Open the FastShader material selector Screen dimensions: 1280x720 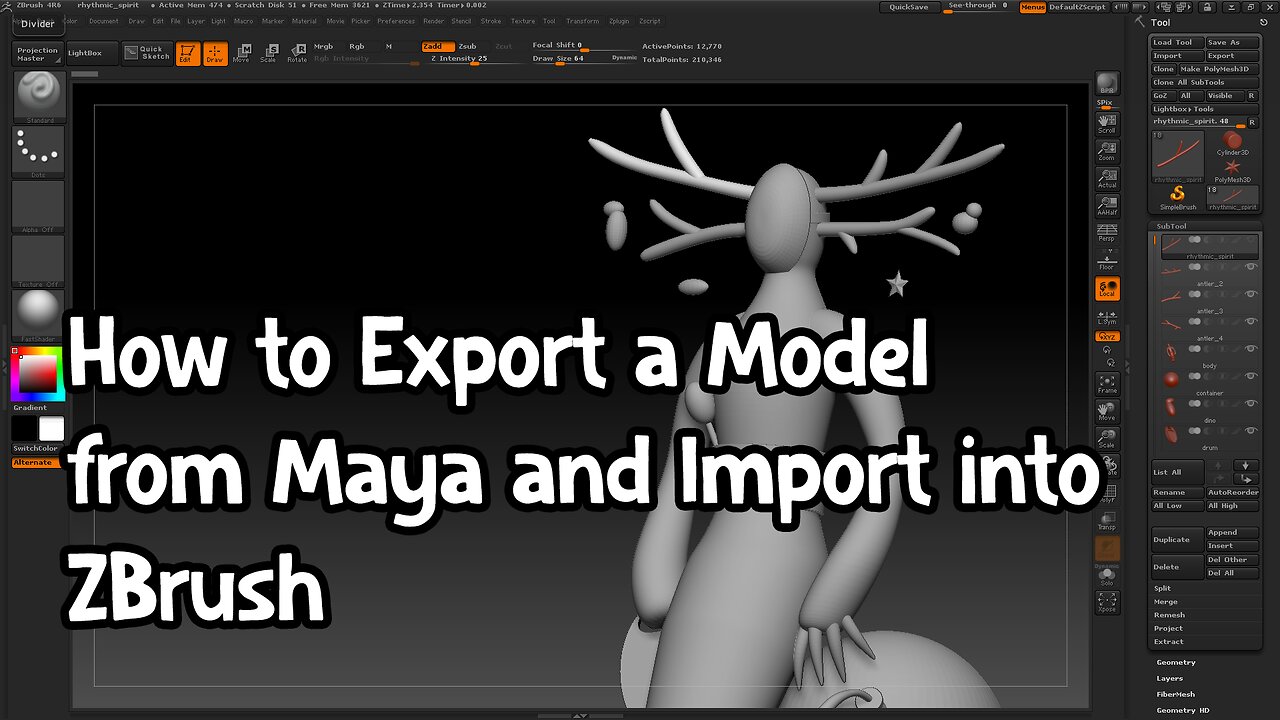38,316
